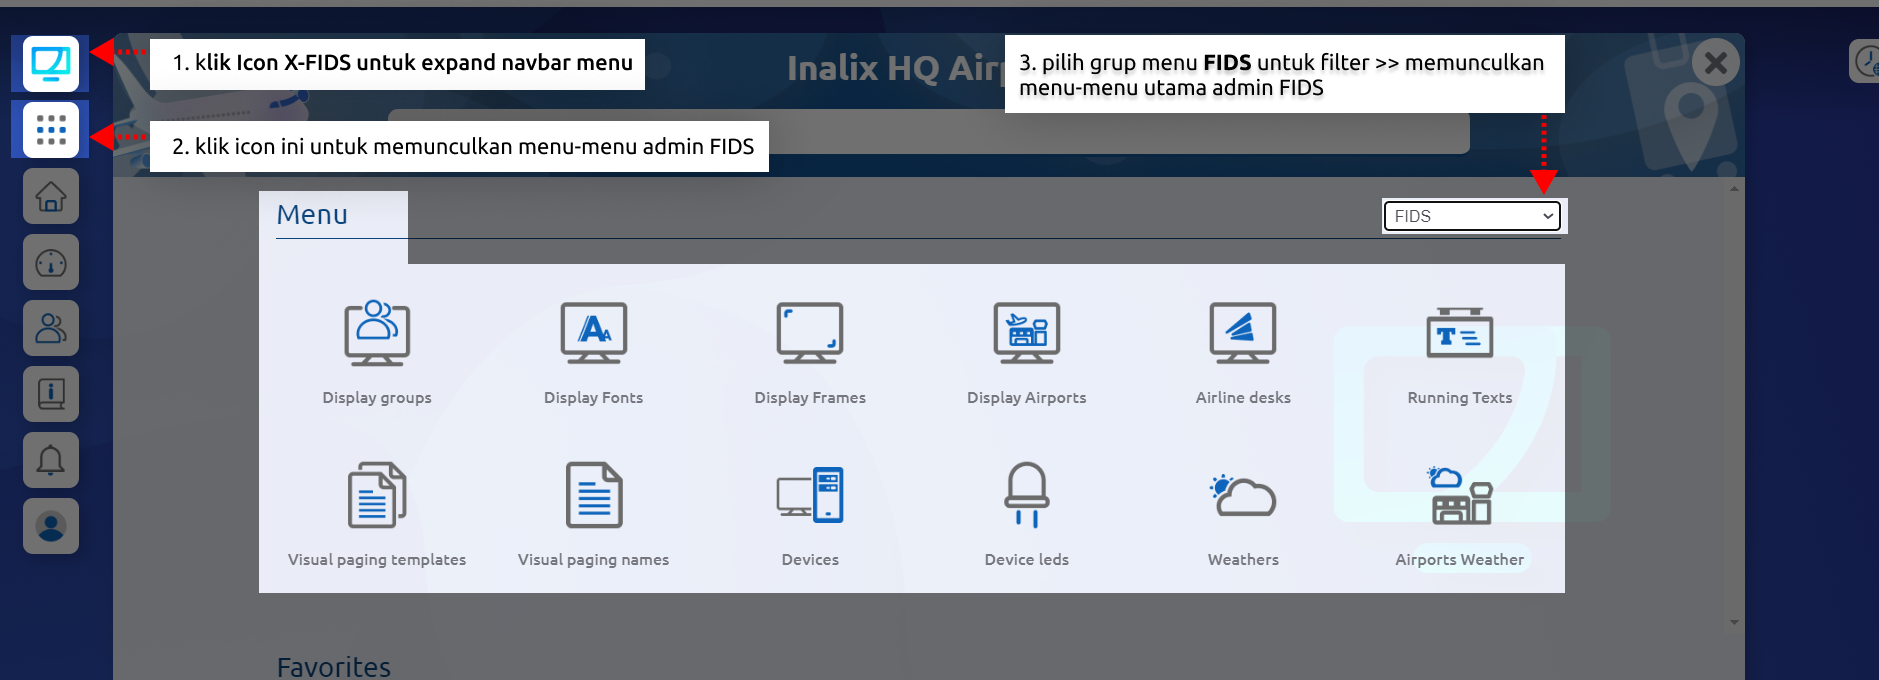Open Airline desks menu item

[1243, 352]
